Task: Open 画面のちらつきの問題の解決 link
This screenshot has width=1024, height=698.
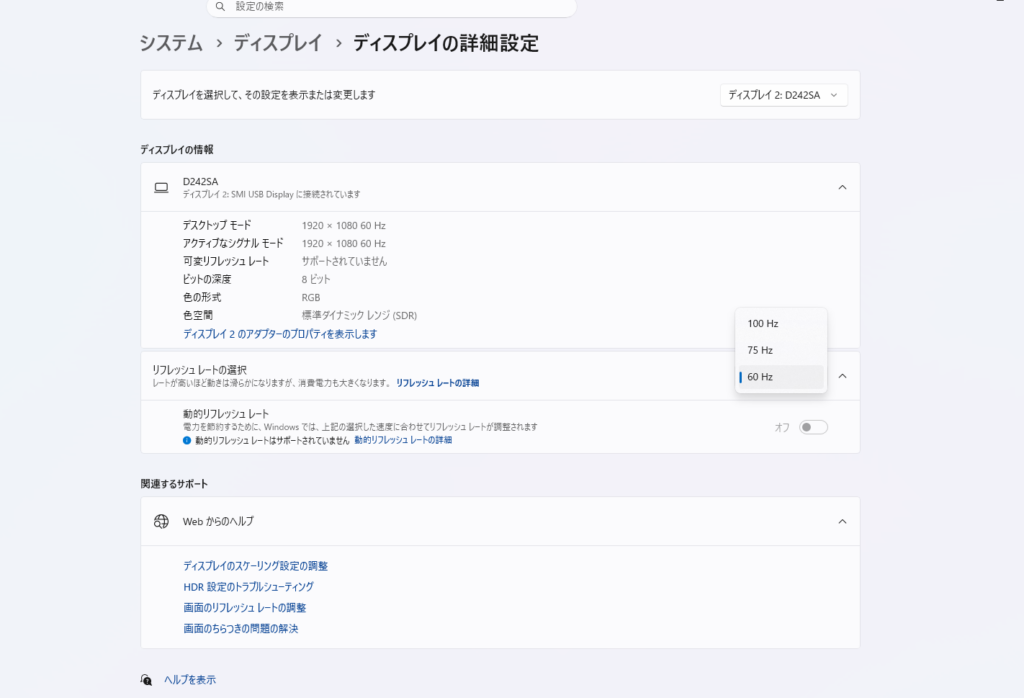Action: coord(240,629)
